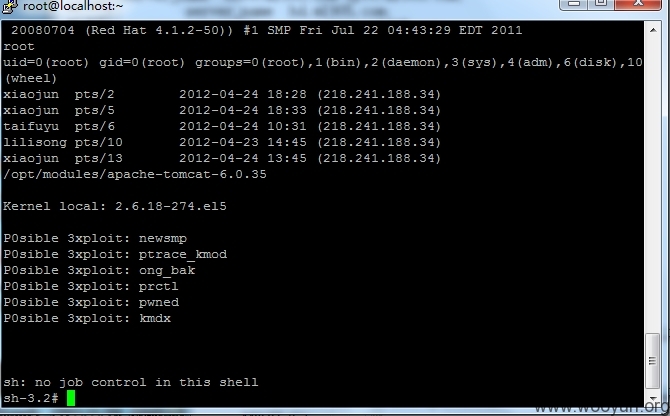Image resolution: width=670 pixels, height=416 pixels.
Task: Click the apache-tomcat-6.0.35 path line
Action: (135, 174)
